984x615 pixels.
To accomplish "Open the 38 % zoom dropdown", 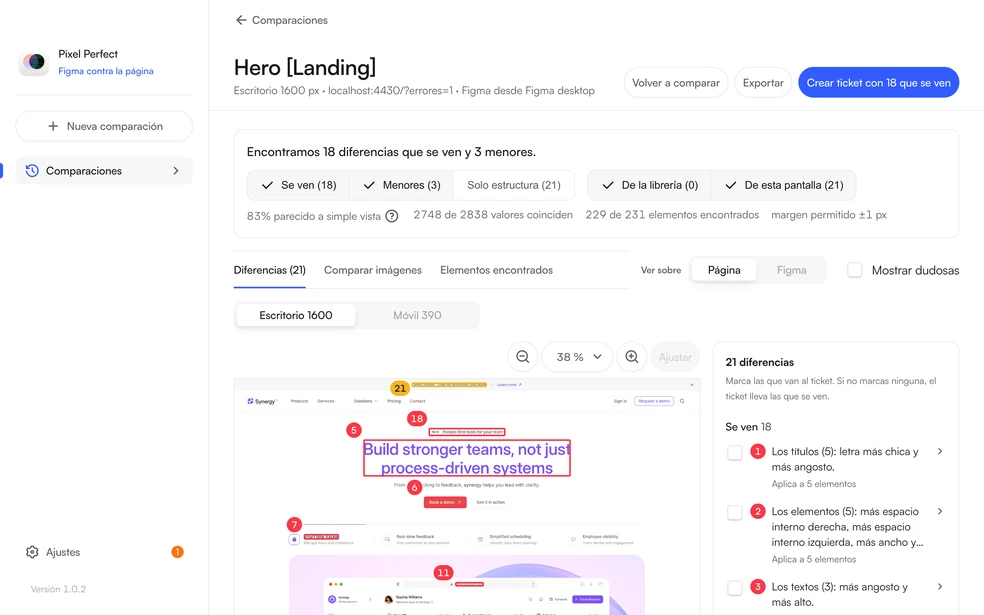I will [577, 357].
